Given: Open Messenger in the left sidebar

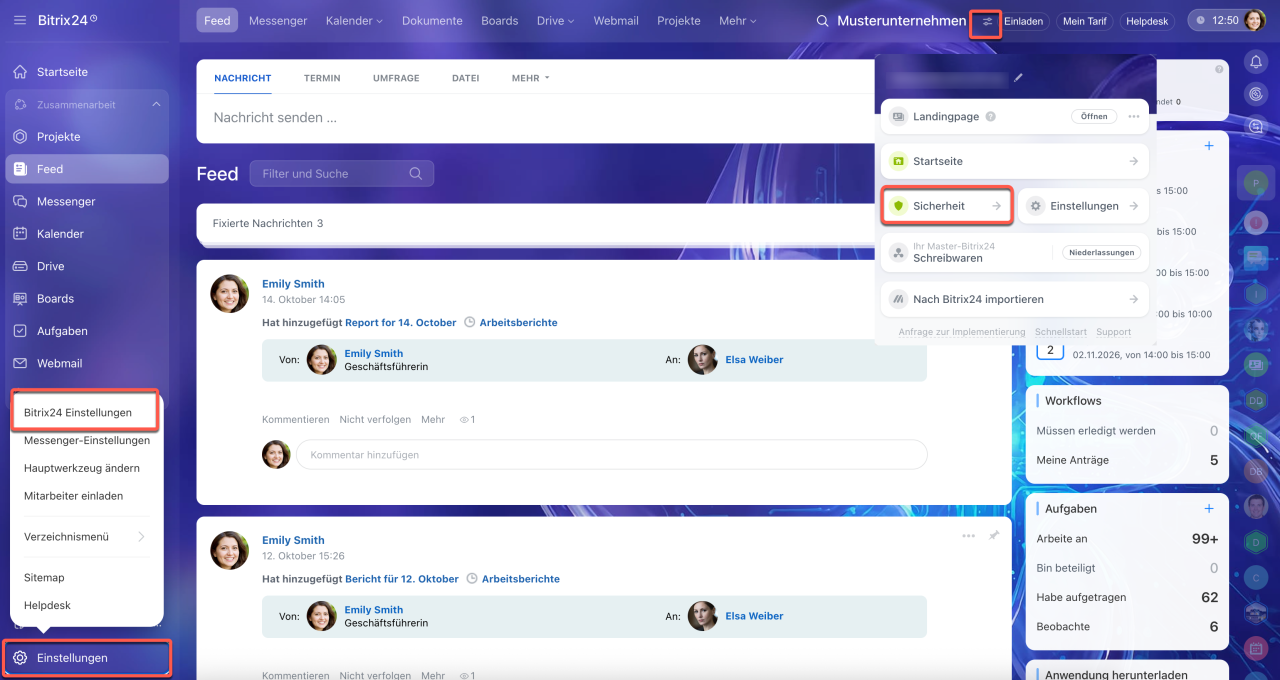Looking at the screenshot, I should tap(87, 202).
